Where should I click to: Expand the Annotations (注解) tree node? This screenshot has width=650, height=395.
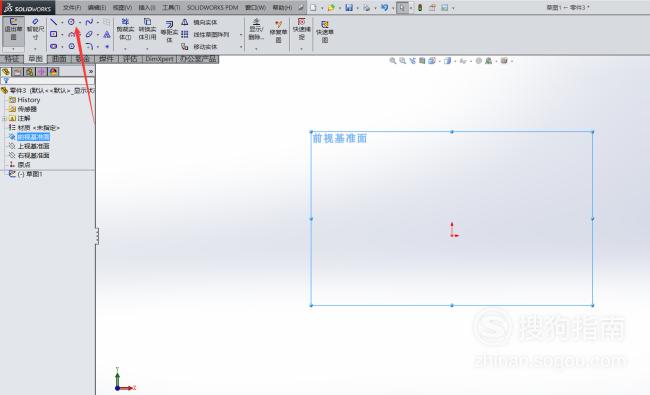[4, 119]
